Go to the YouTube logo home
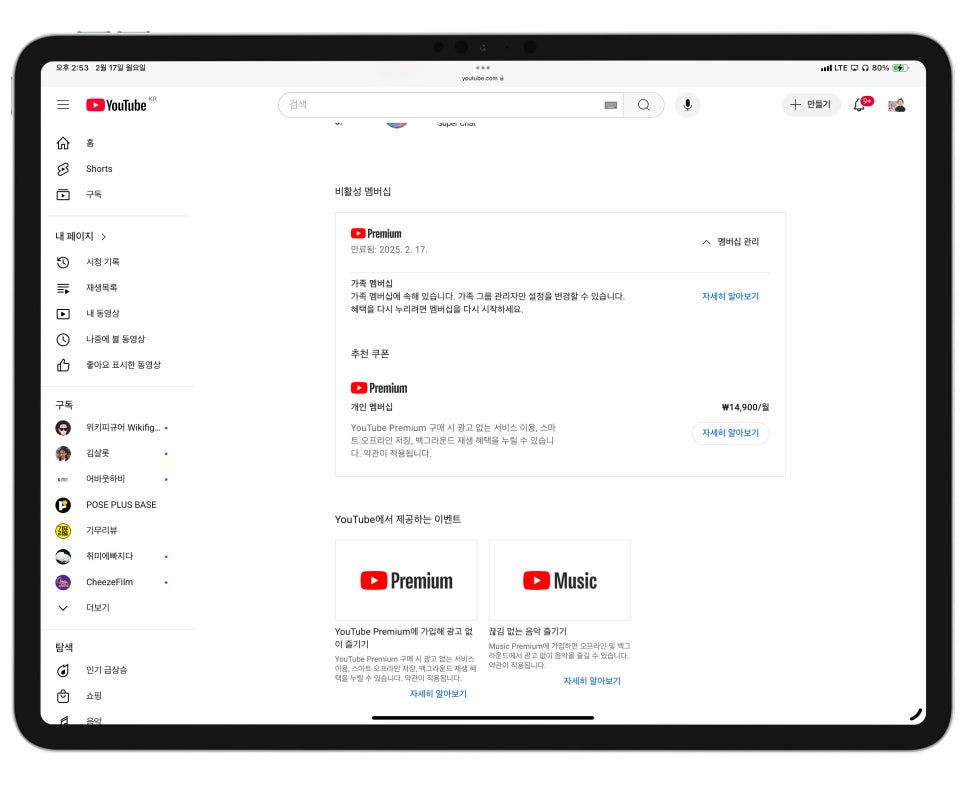The height and width of the screenshot is (785, 966). [116, 105]
